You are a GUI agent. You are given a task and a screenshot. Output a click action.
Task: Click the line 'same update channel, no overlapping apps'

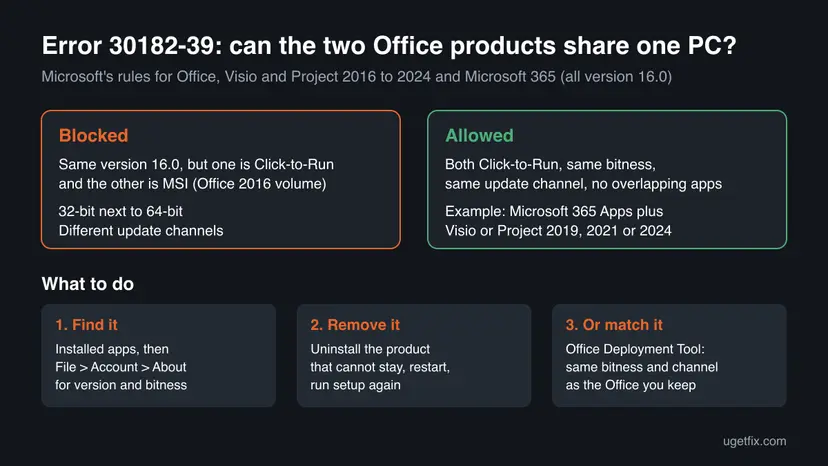584,184
